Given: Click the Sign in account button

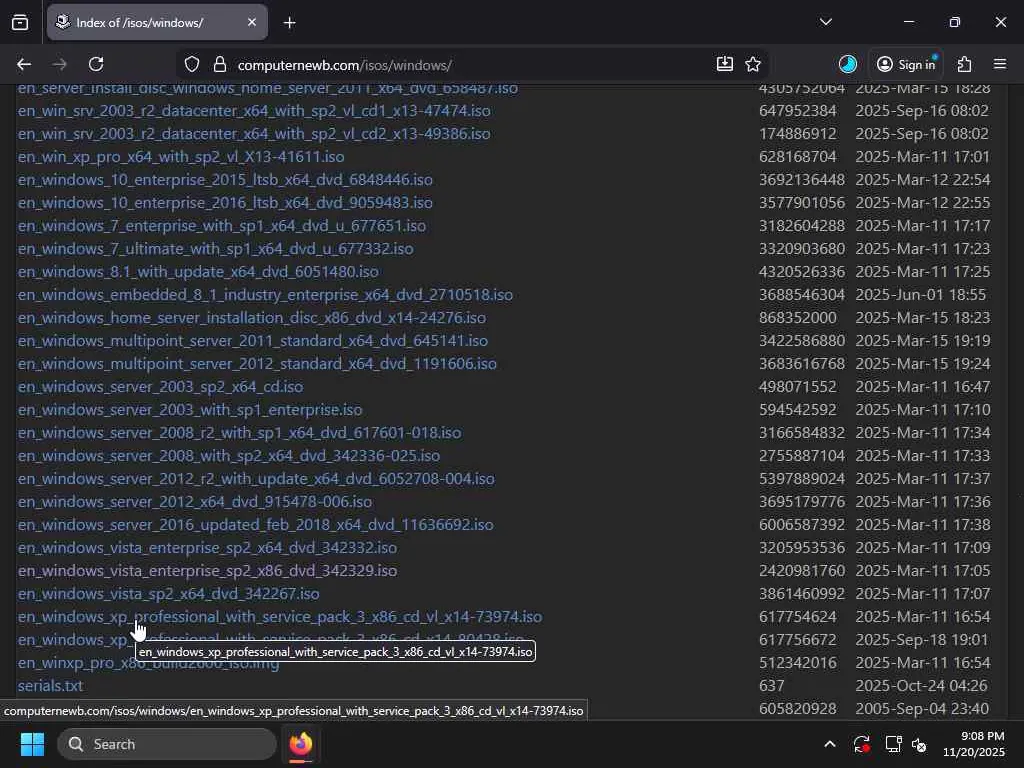Looking at the screenshot, I should (x=906, y=64).
